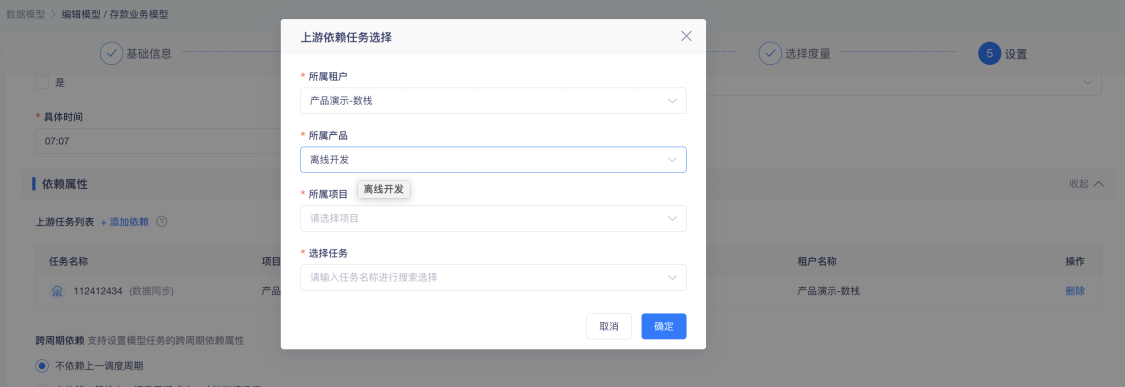Go to 数据模型 in the breadcrumb

[x=25, y=14]
